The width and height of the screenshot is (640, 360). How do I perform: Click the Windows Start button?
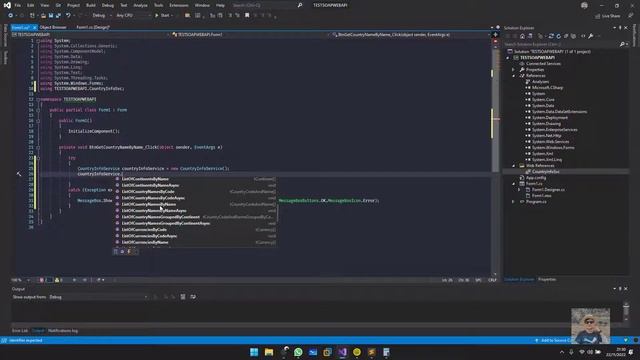click(x=254, y=352)
